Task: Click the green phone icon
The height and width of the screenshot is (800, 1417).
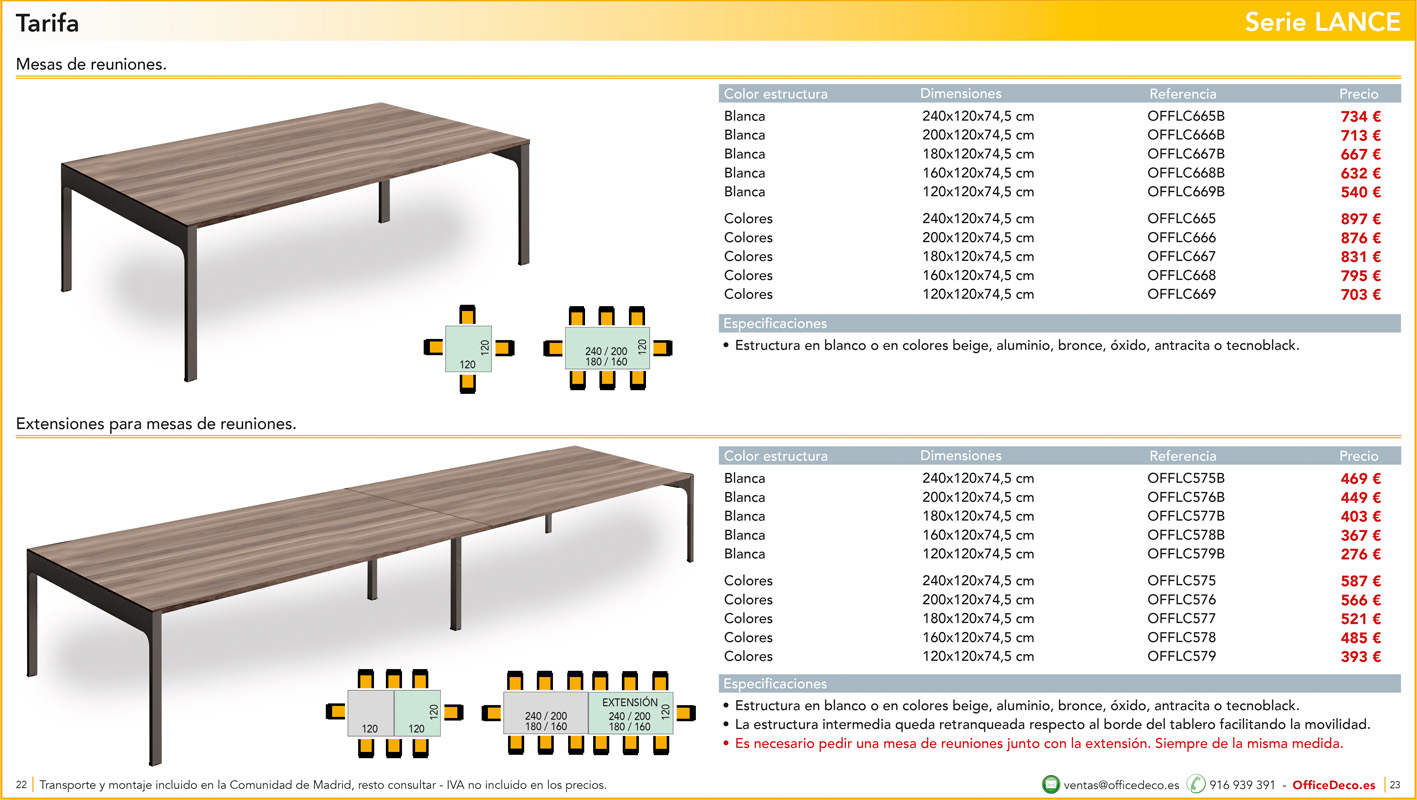Action: [1196, 784]
